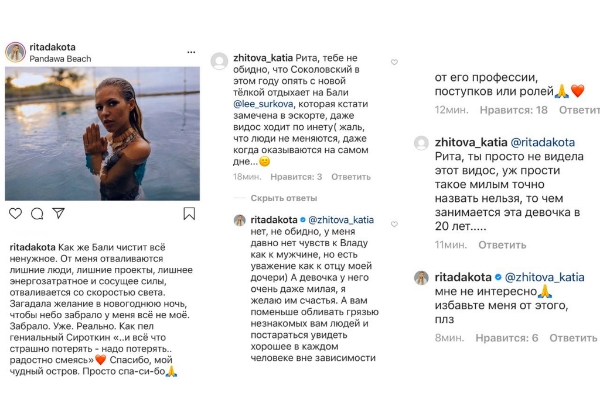The width and height of the screenshot is (600, 420).
Task: Like the ritadakota Pandawa Beach post
Action: pos(15,213)
